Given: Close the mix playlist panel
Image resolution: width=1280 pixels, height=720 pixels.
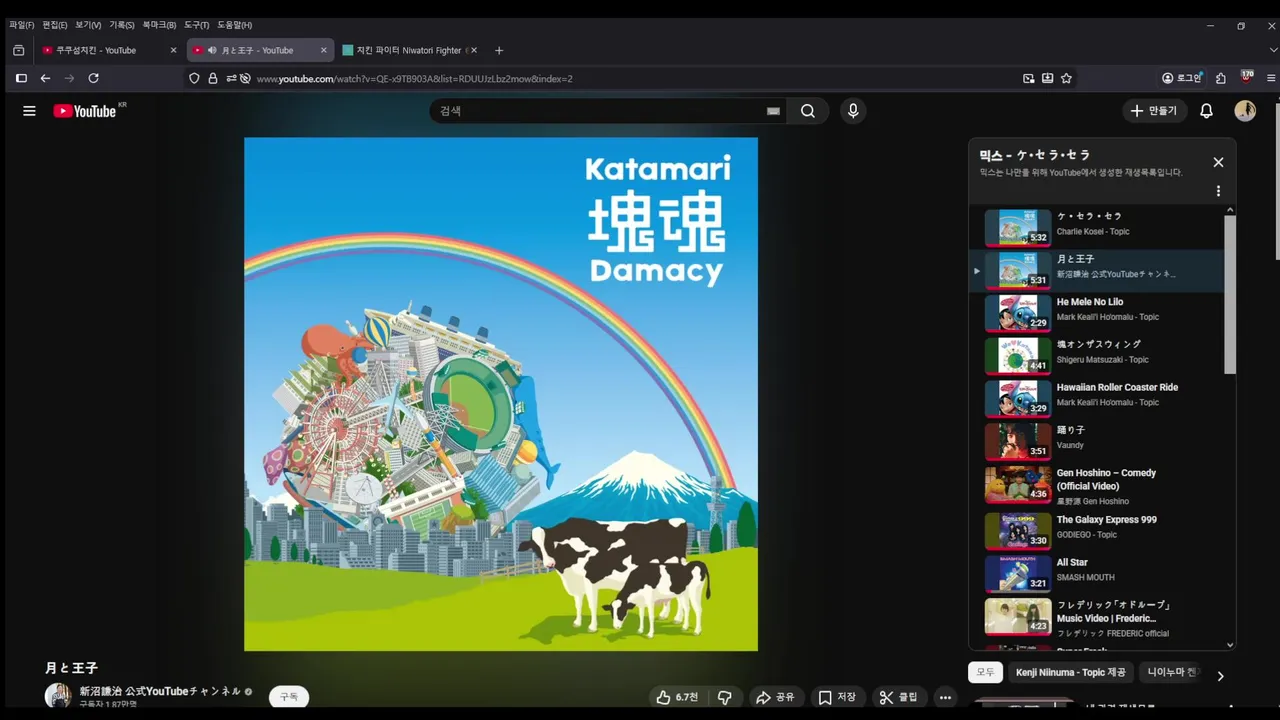Looking at the screenshot, I should click(x=1218, y=162).
